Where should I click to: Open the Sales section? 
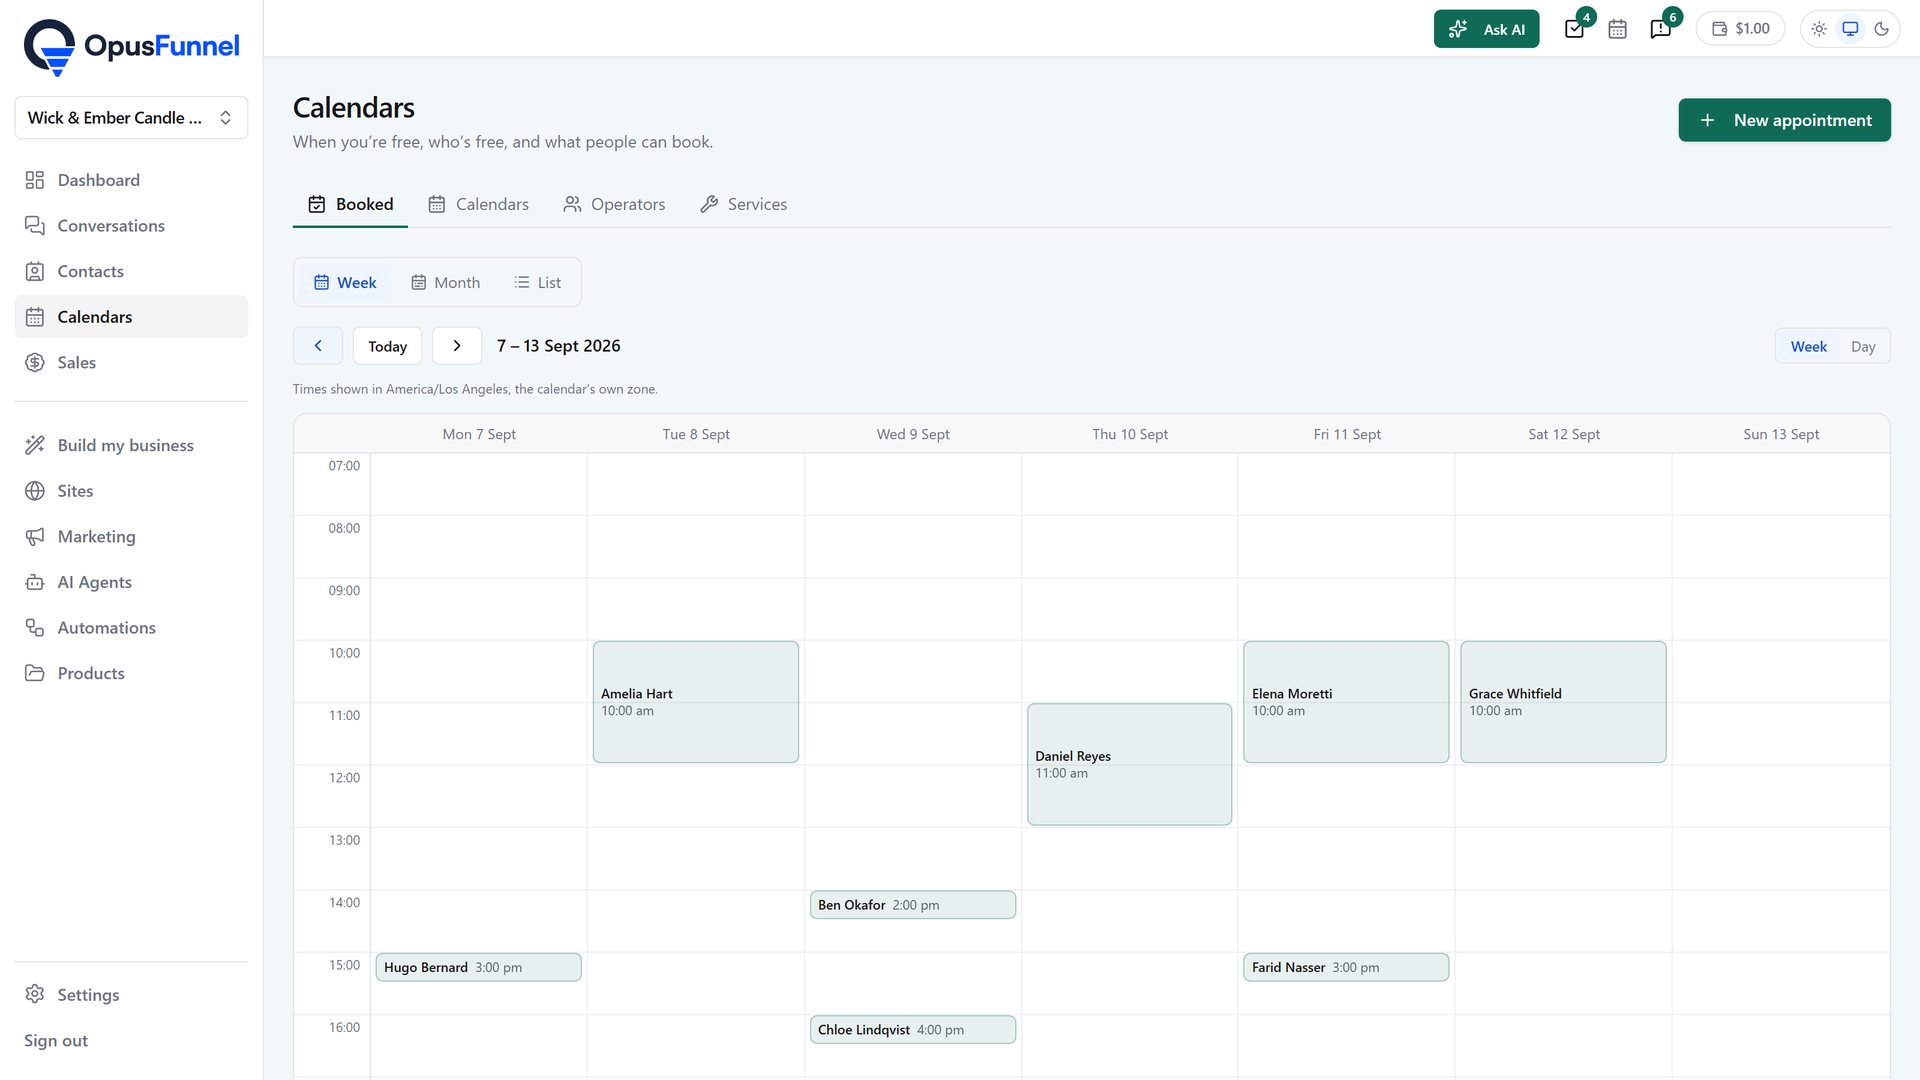point(131,363)
